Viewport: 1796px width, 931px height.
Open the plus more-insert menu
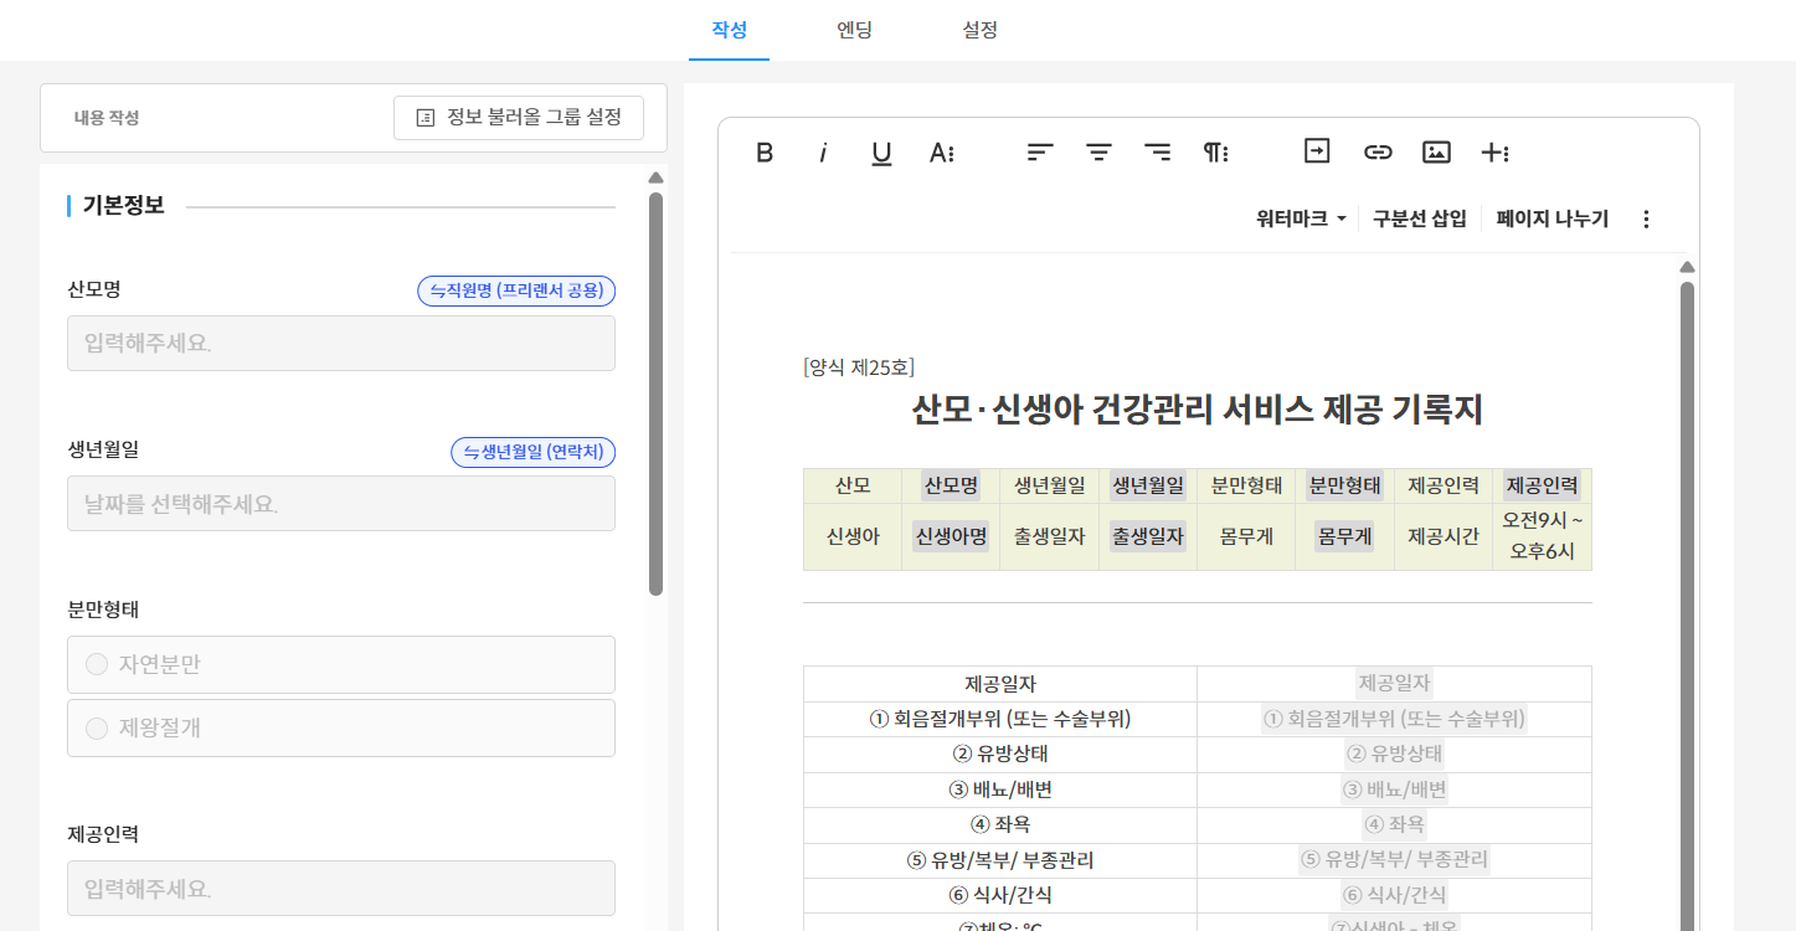tap(1495, 152)
